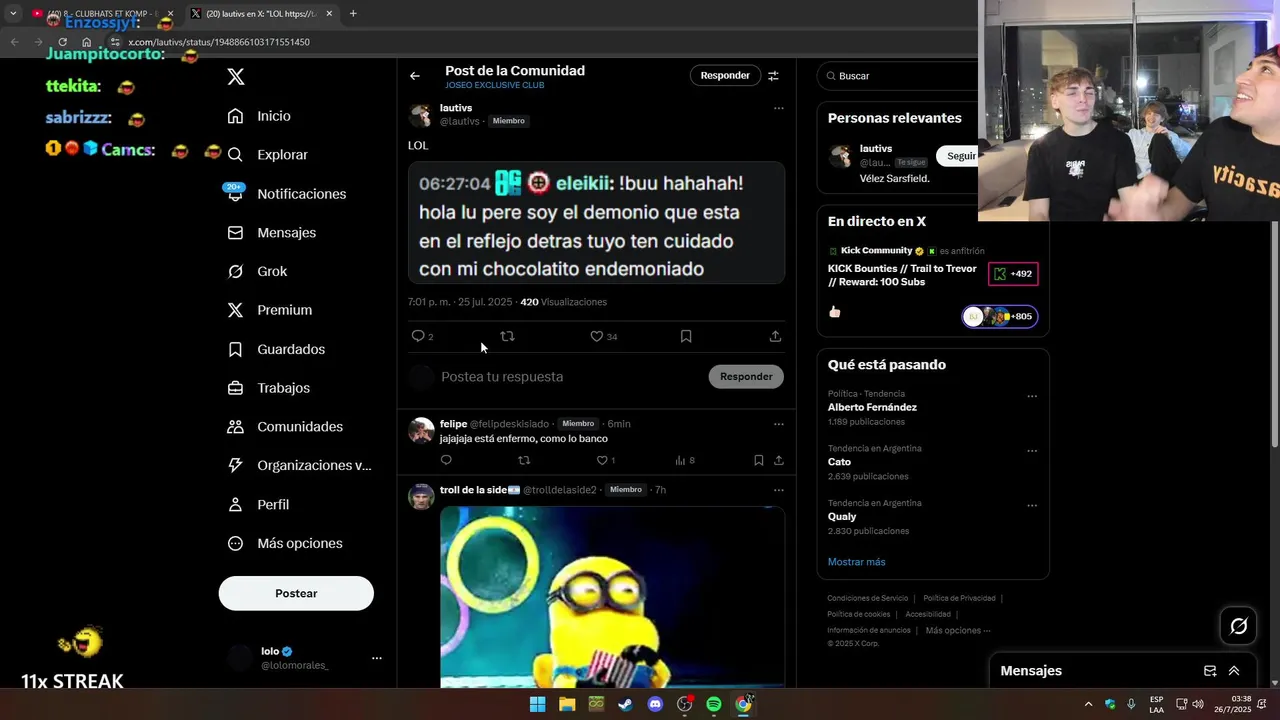Show hidden system tray icons
1280x720 pixels.
[1088, 704]
